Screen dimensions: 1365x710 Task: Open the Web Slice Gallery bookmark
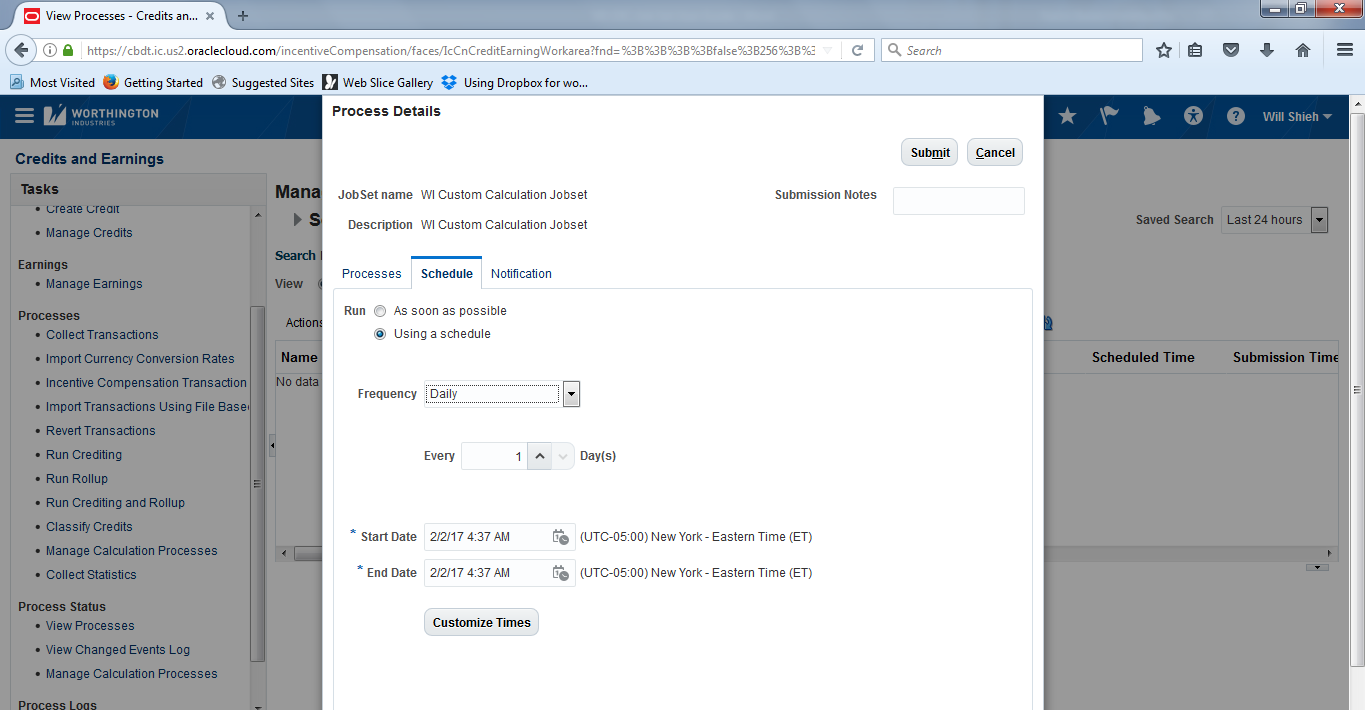click(378, 83)
